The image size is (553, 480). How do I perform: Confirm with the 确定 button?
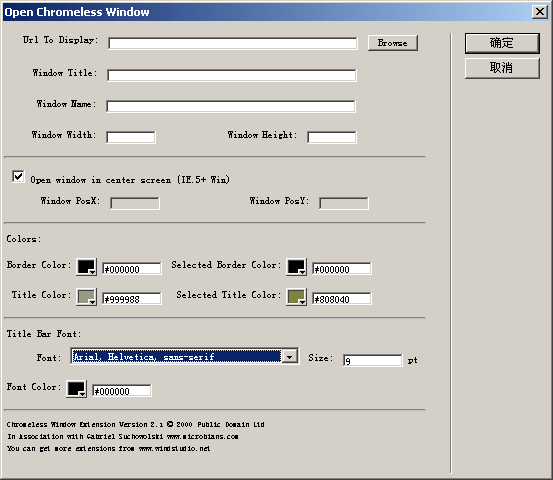click(502, 43)
